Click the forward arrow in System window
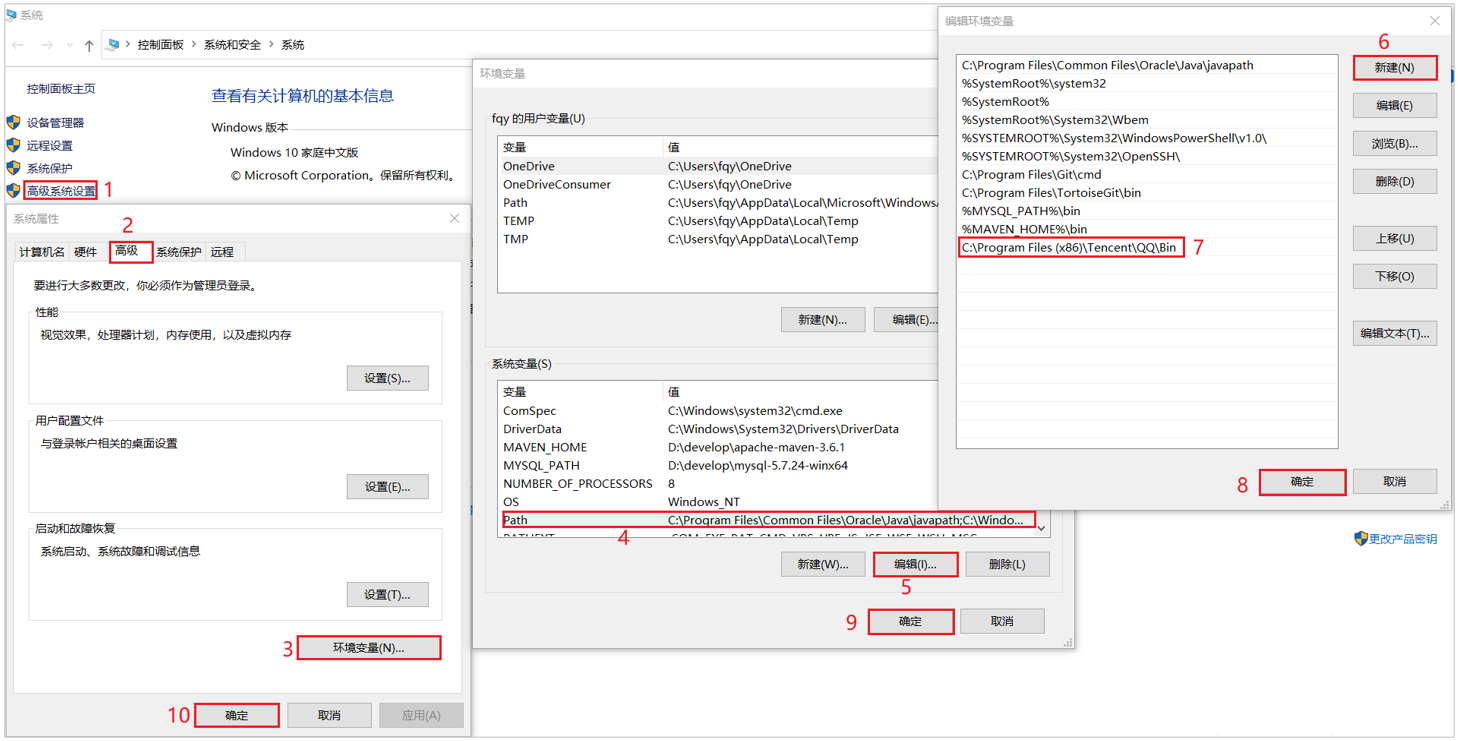The height and width of the screenshot is (741, 1458). pyautogui.click(x=46, y=45)
